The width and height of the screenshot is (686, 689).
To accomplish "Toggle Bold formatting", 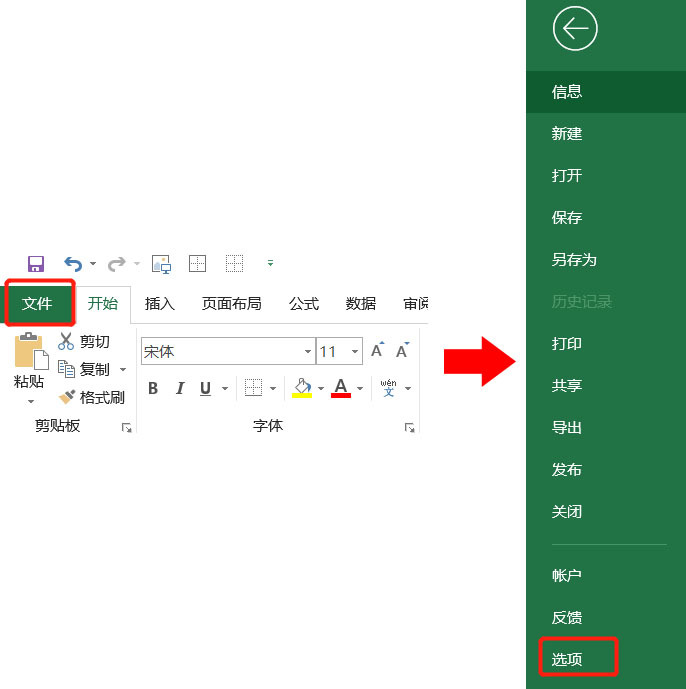I will (153, 388).
